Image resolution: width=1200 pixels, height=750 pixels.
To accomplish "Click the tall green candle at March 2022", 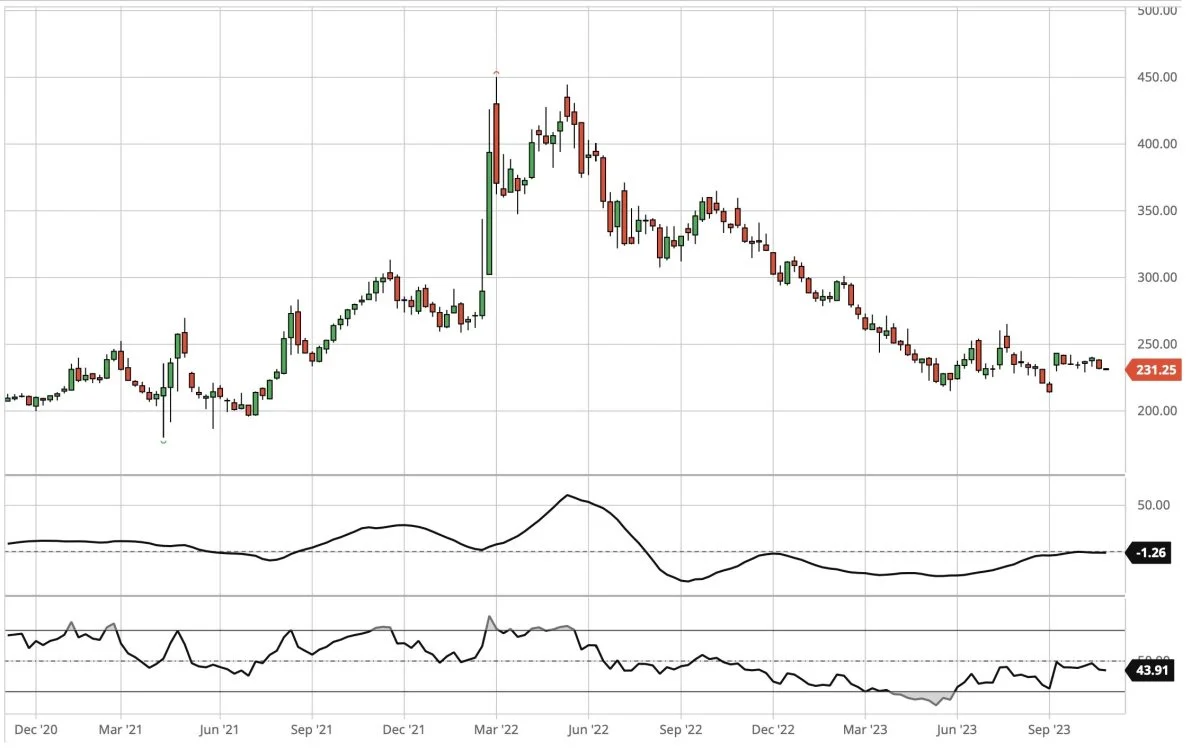I will (489, 212).
